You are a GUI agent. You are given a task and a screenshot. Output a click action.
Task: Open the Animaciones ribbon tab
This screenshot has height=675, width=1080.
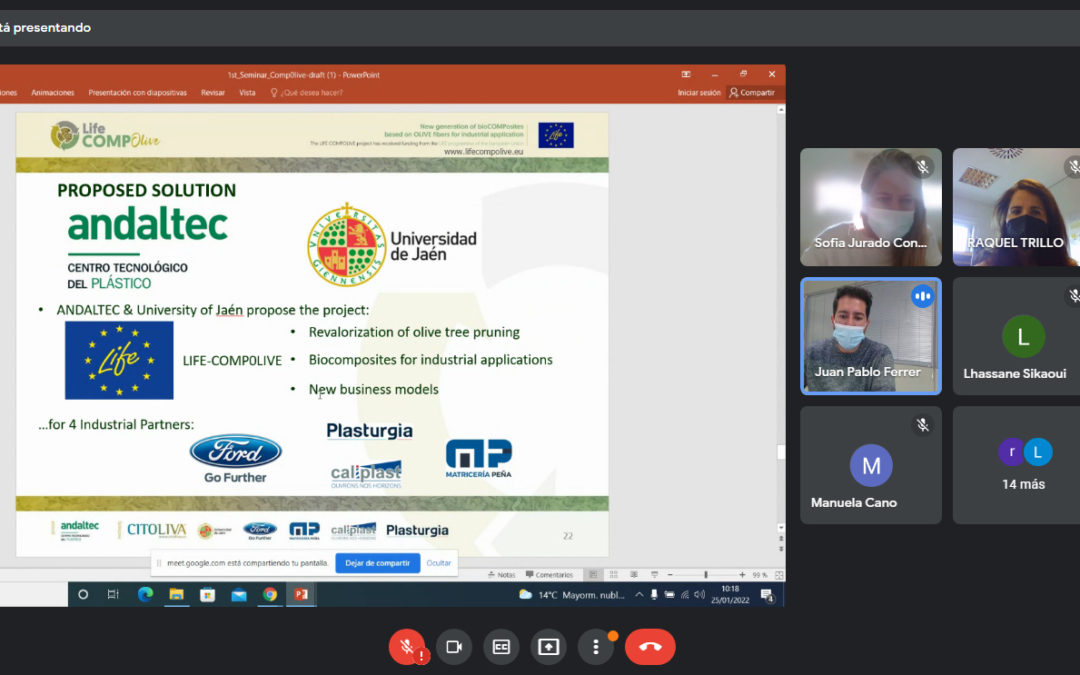coord(53,92)
